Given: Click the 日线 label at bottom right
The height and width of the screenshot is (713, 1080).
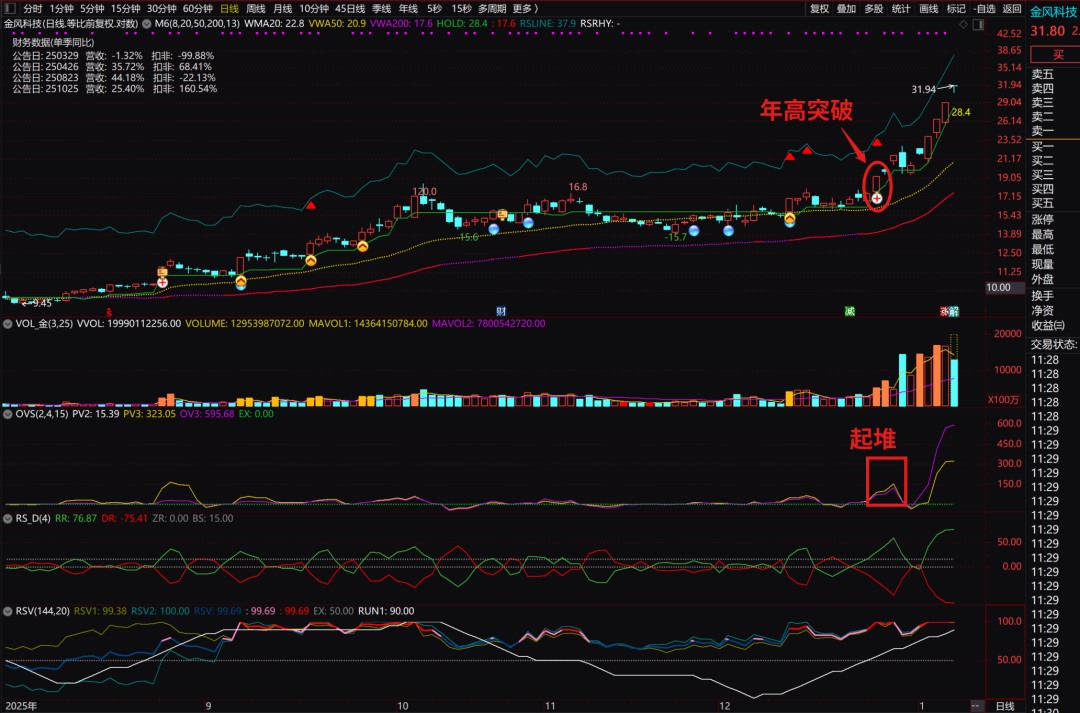Looking at the screenshot, I should click(x=1005, y=706).
